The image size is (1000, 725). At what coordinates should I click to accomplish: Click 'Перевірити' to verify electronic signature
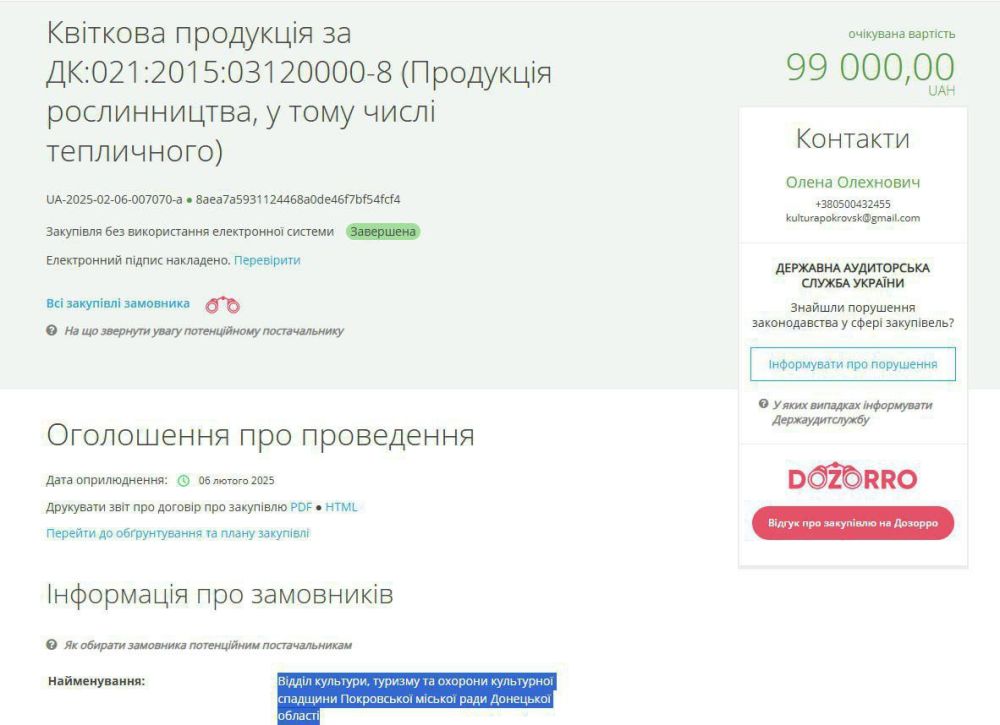click(267, 260)
